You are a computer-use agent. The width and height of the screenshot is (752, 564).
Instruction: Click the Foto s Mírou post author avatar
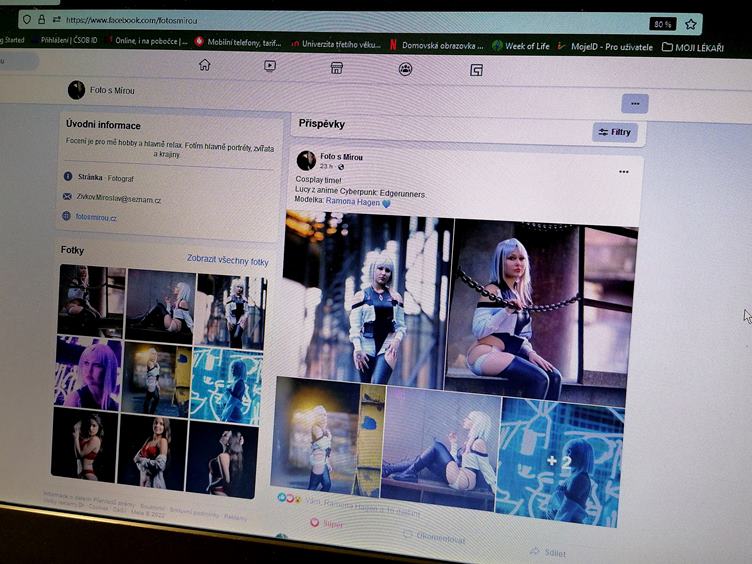(x=306, y=160)
